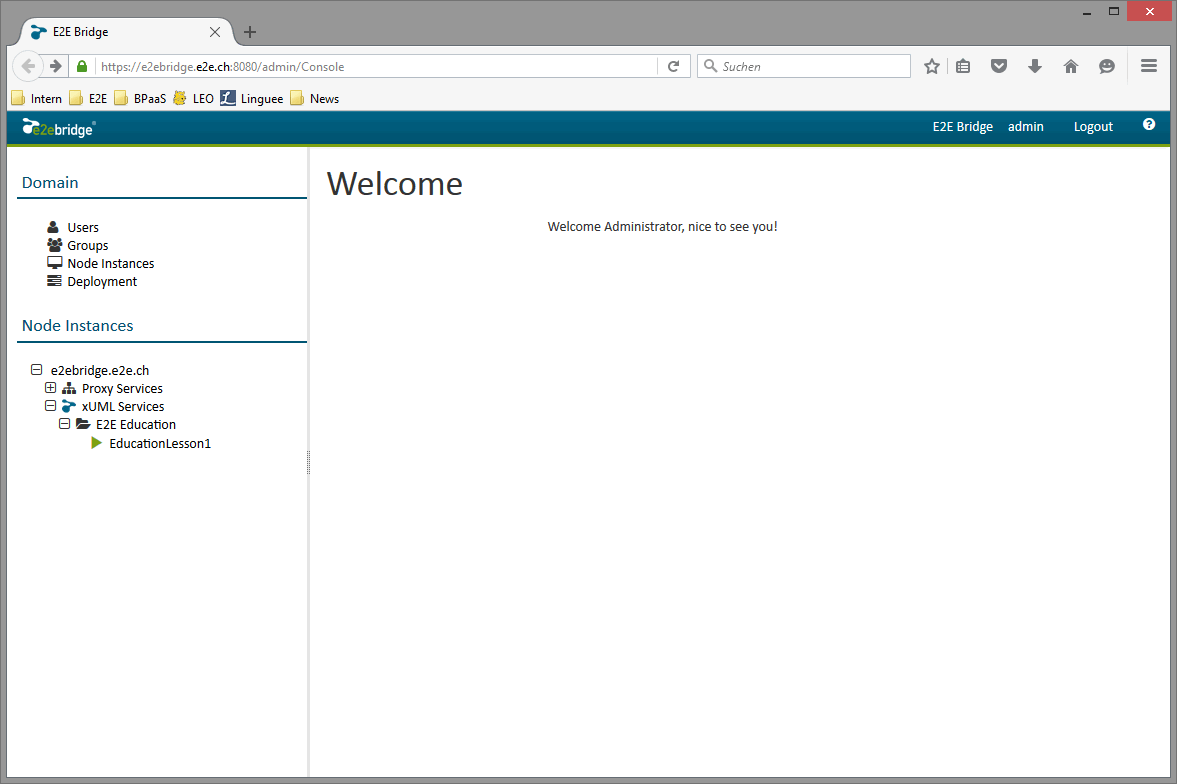Select the Proxy Services hierarchy icon
The image size is (1177, 784).
[69, 388]
